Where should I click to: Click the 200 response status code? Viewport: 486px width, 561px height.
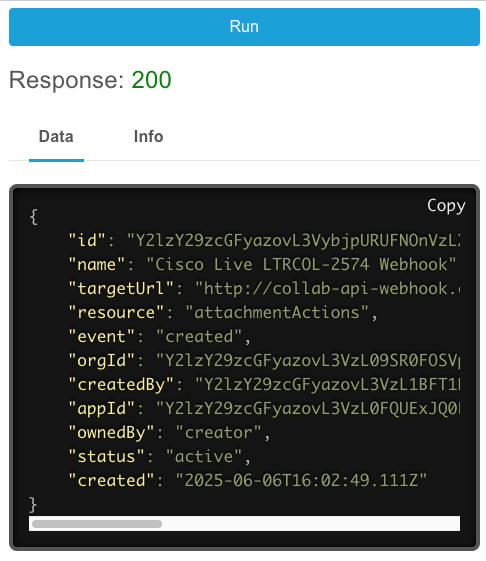pyautogui.click(x=151, y=79)
